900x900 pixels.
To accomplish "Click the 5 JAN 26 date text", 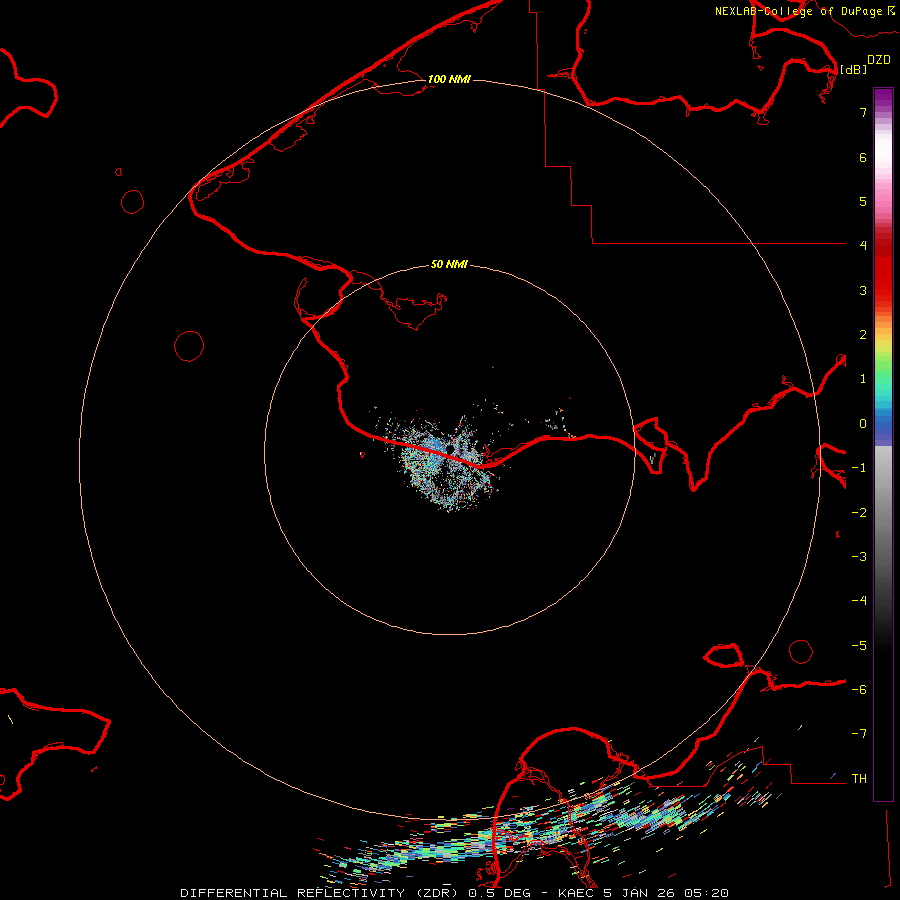I will click(x=638, y=893).
